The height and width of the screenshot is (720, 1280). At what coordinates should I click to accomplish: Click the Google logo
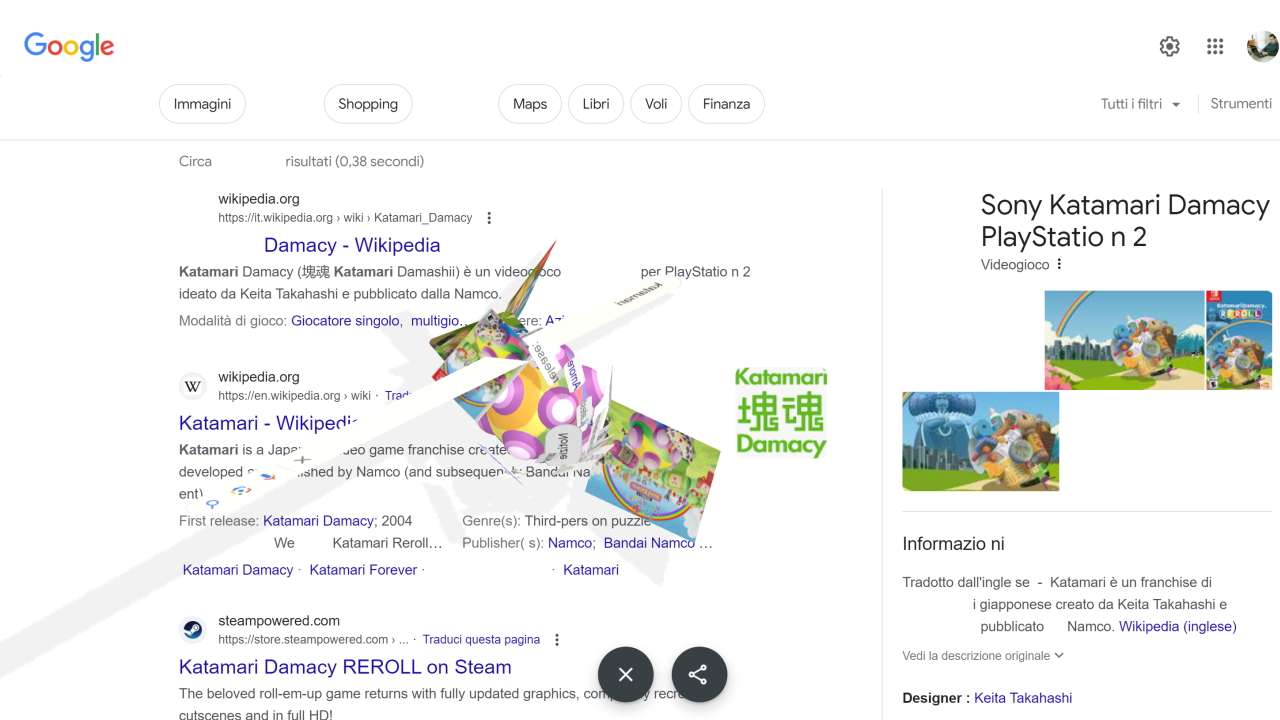point(69,46)
